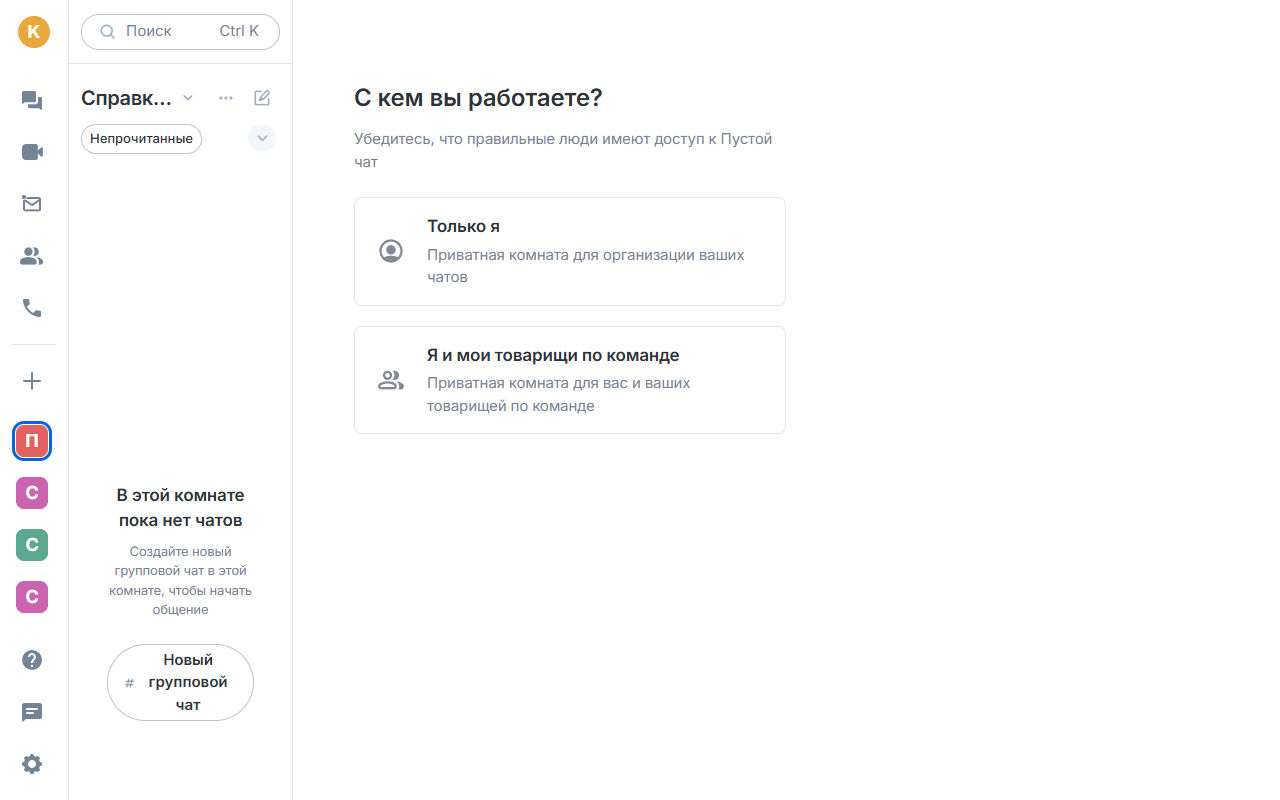
Task: Click the compose new chat pencil icon
Action: coord(262,98)
